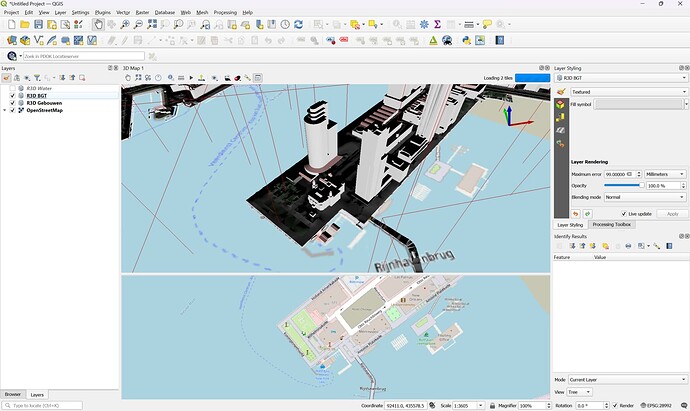The height and width of the screenshot is (411, 690).
Task: Open the Open Project folder icon
Action: click(25, 24)
